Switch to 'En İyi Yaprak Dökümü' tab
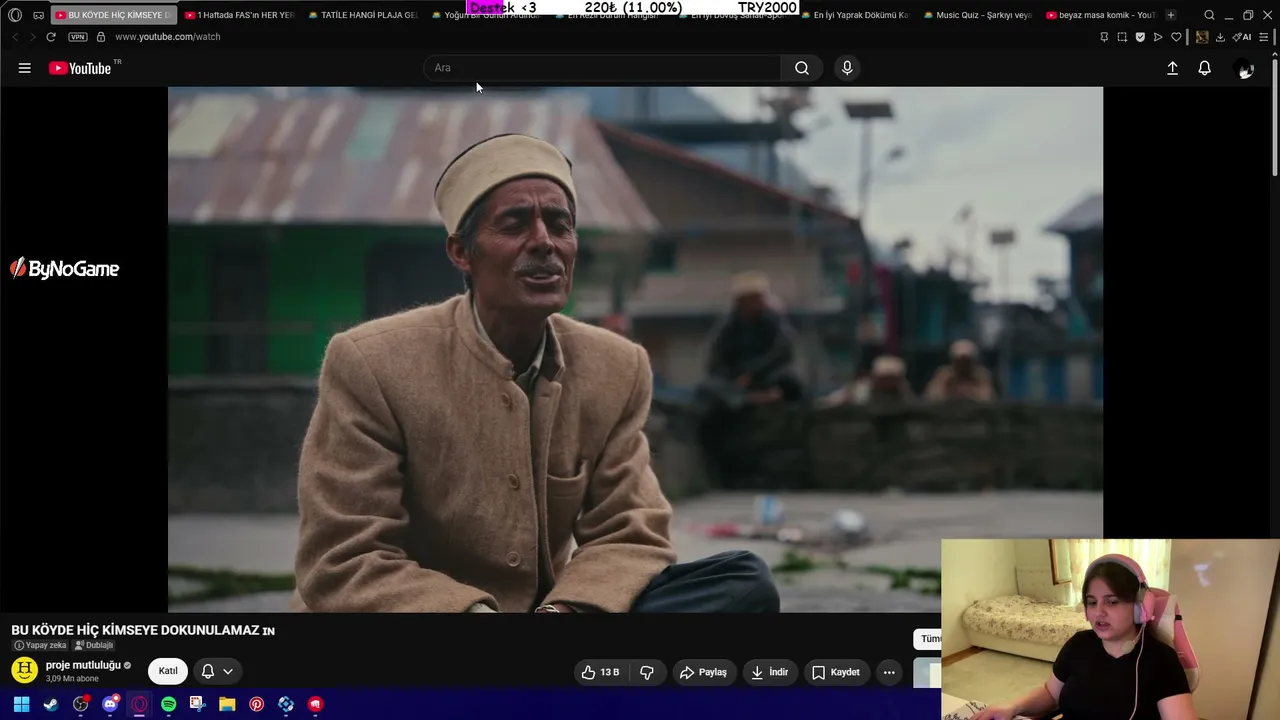Image resolution: width=1280 pixels, height=720 pixels. click(854, 15)
